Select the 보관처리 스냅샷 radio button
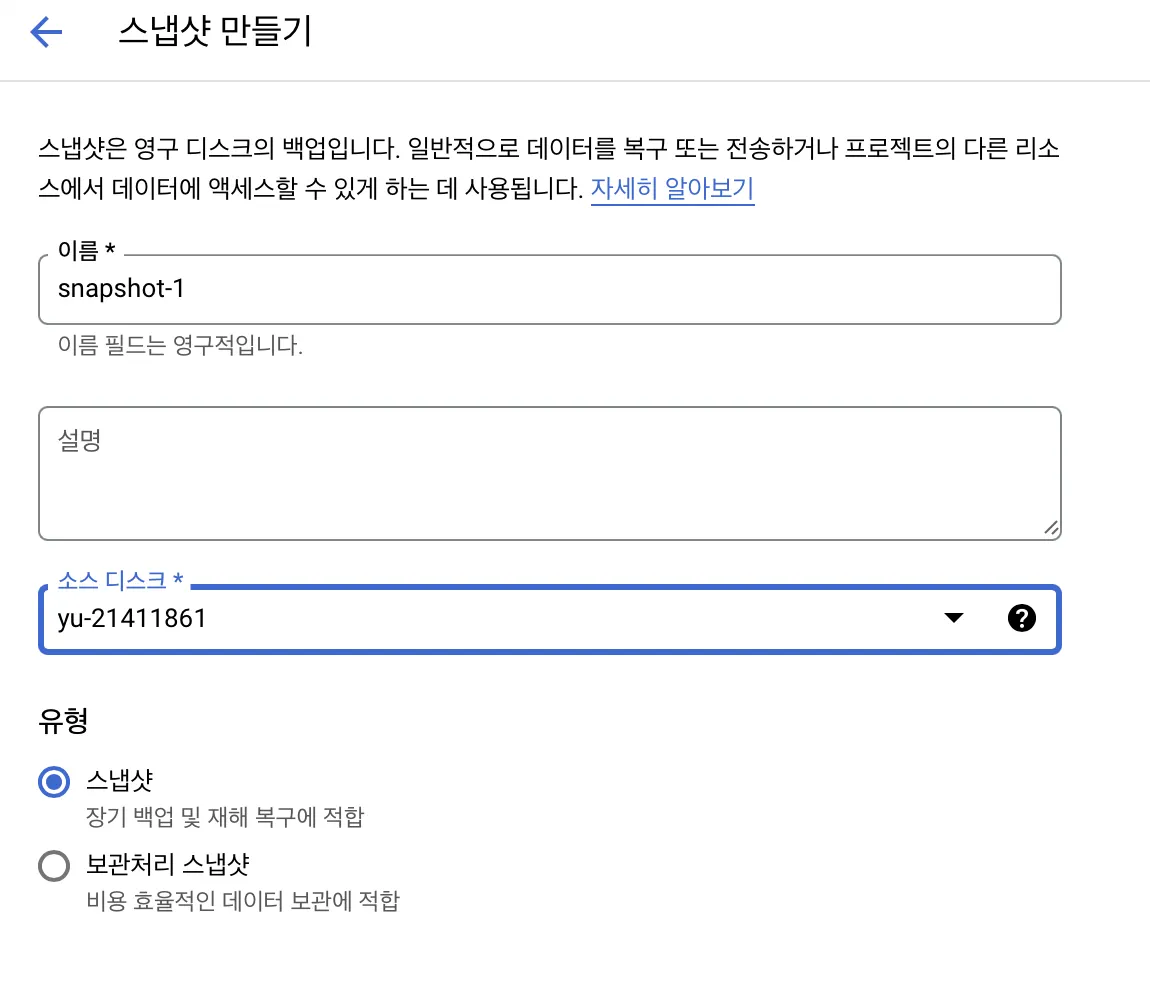 pos(53,865)
